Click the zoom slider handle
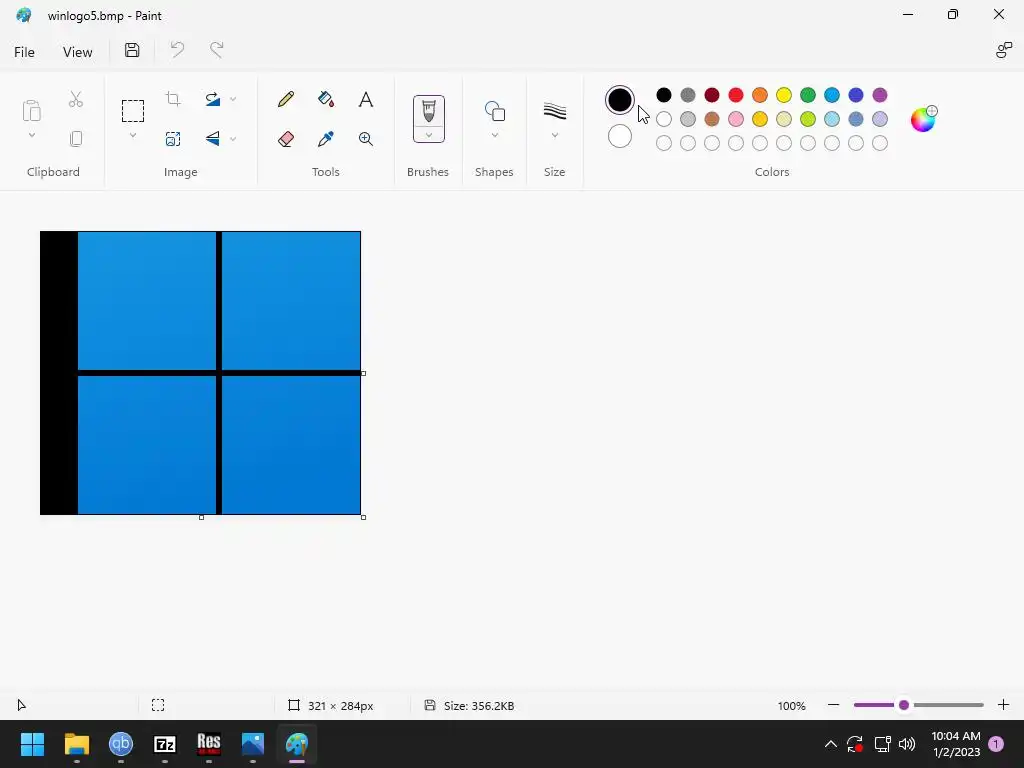Screen dimensions: 1024x768 click(904, 705)
